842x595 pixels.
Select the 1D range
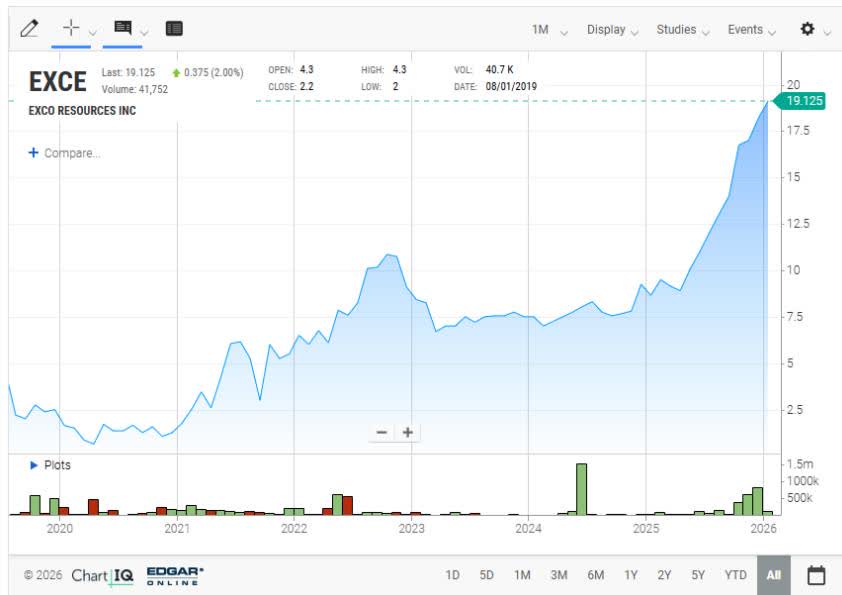coord(452,575)
